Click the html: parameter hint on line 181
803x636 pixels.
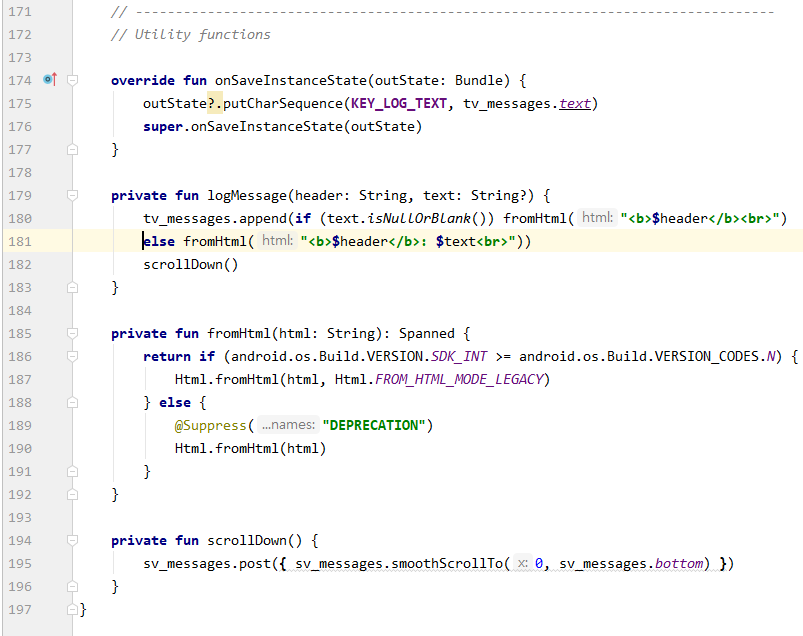point(277,241)
